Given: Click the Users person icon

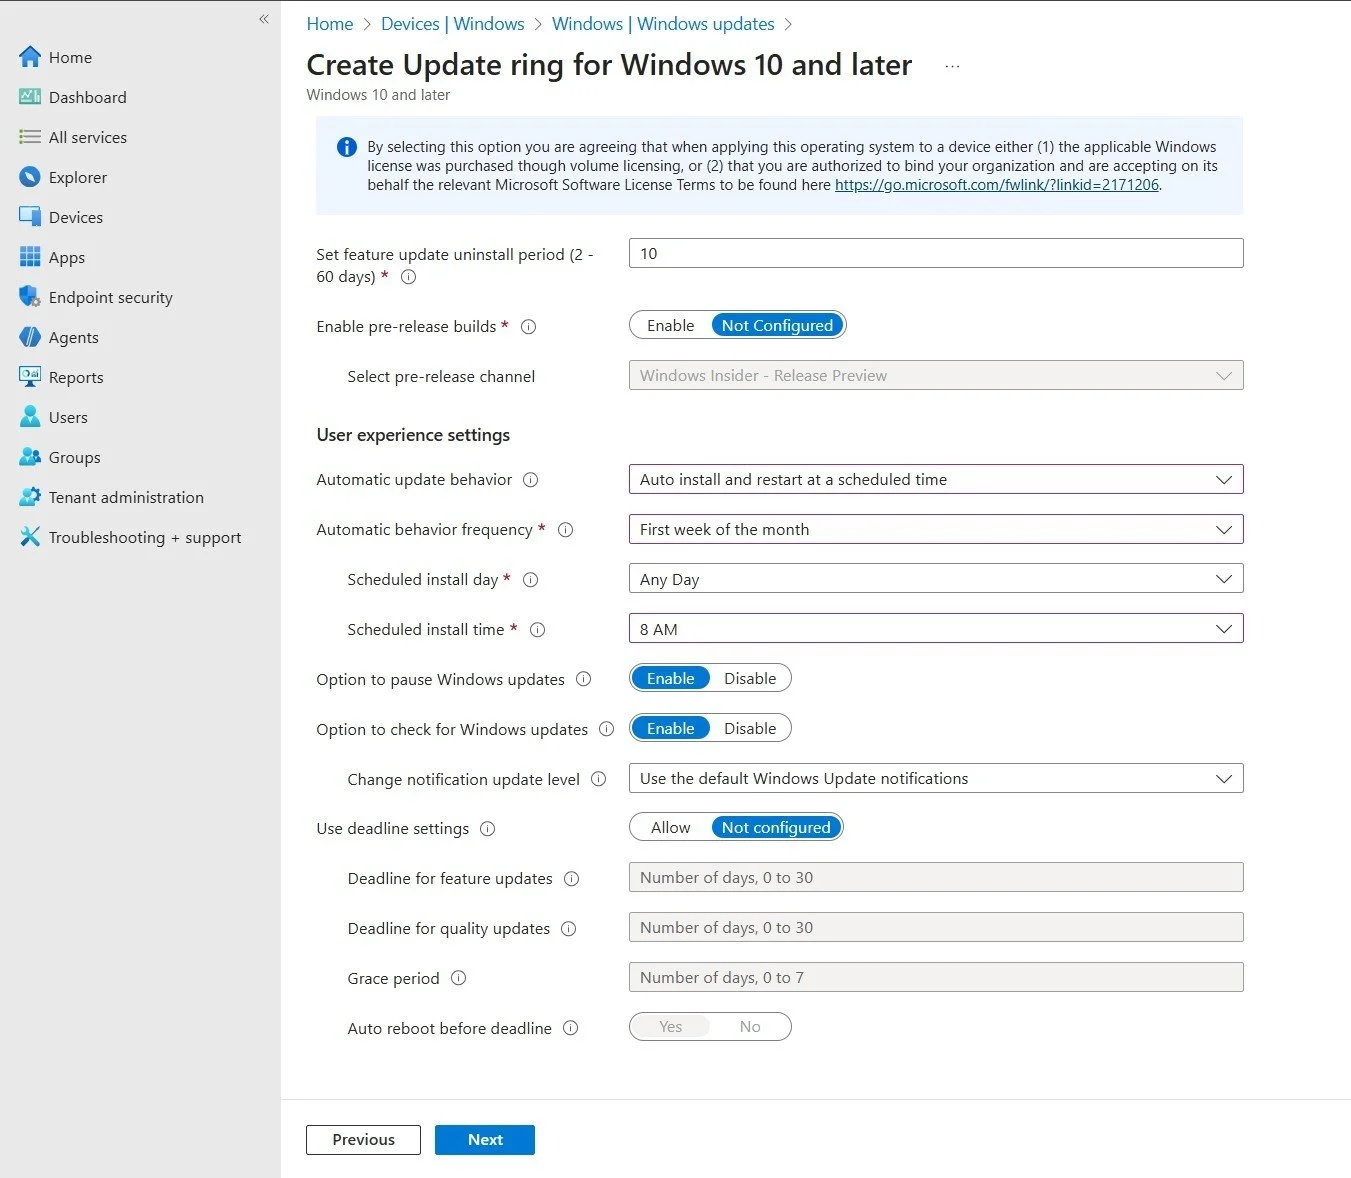Looking at the screenshot, I should [30, 417].
